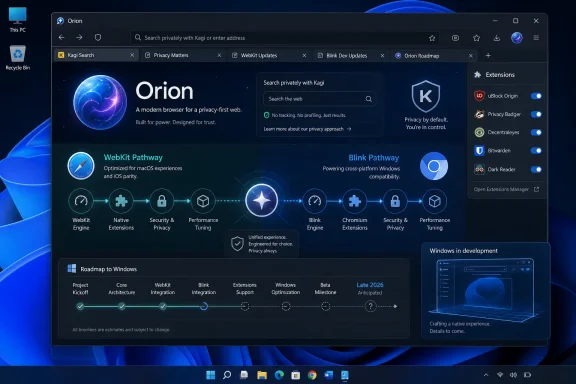Click the Blink Integration roadmap marker
Screen dimensions: 576x384
(204, 306)
